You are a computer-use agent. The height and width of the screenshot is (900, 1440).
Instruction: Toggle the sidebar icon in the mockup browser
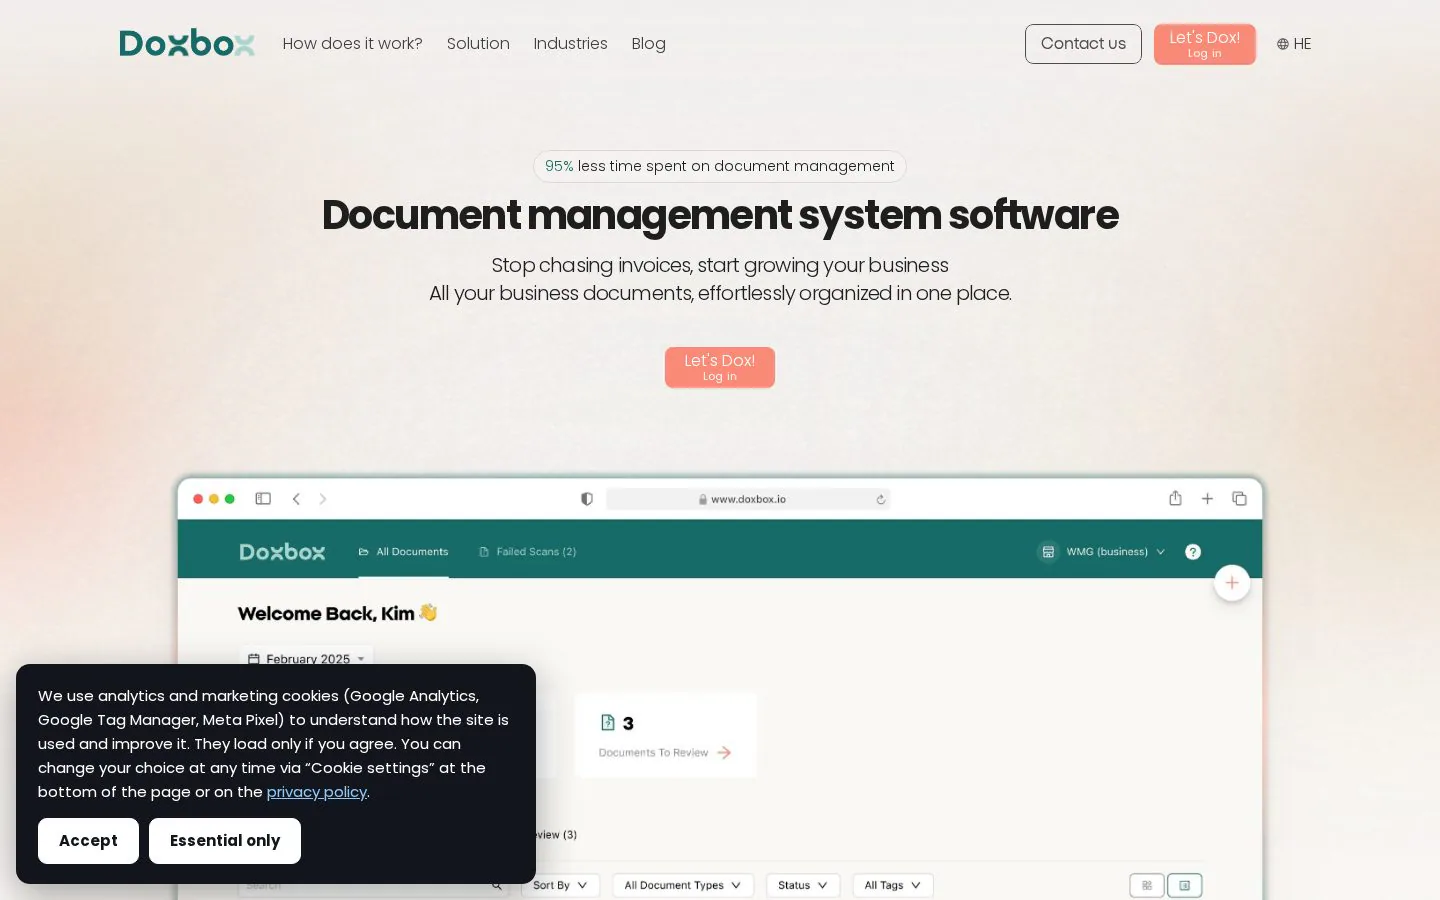pos(263,499)
